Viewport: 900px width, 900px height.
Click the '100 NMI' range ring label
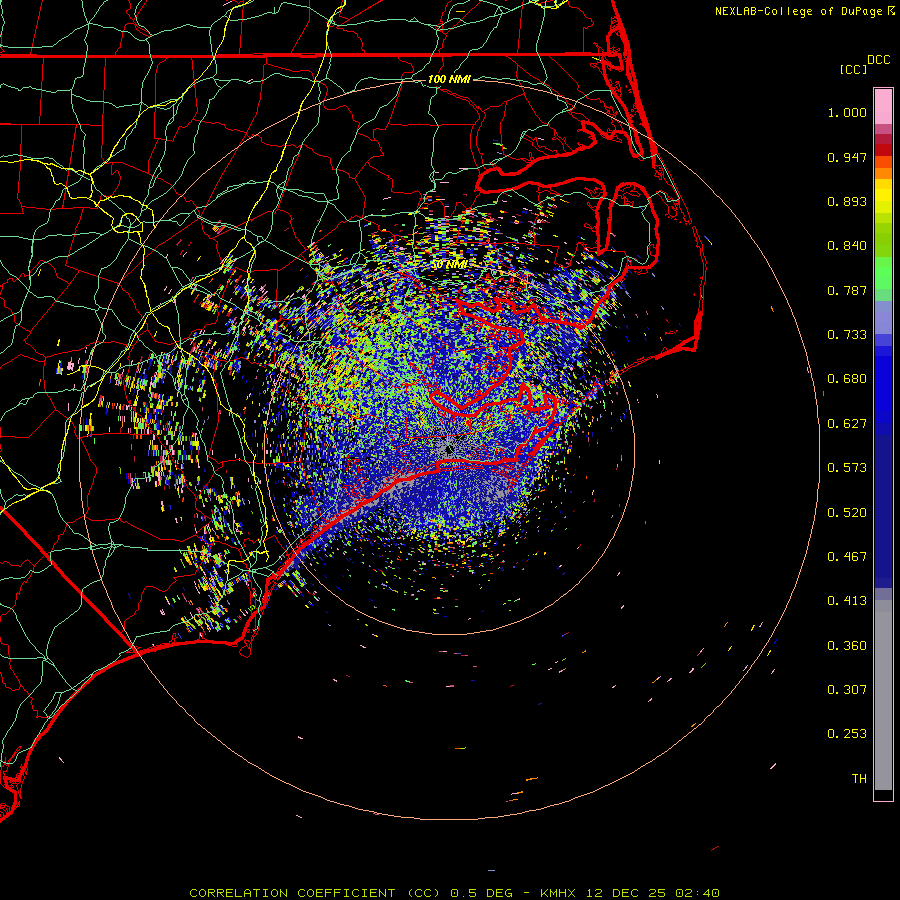pos(449,79)
